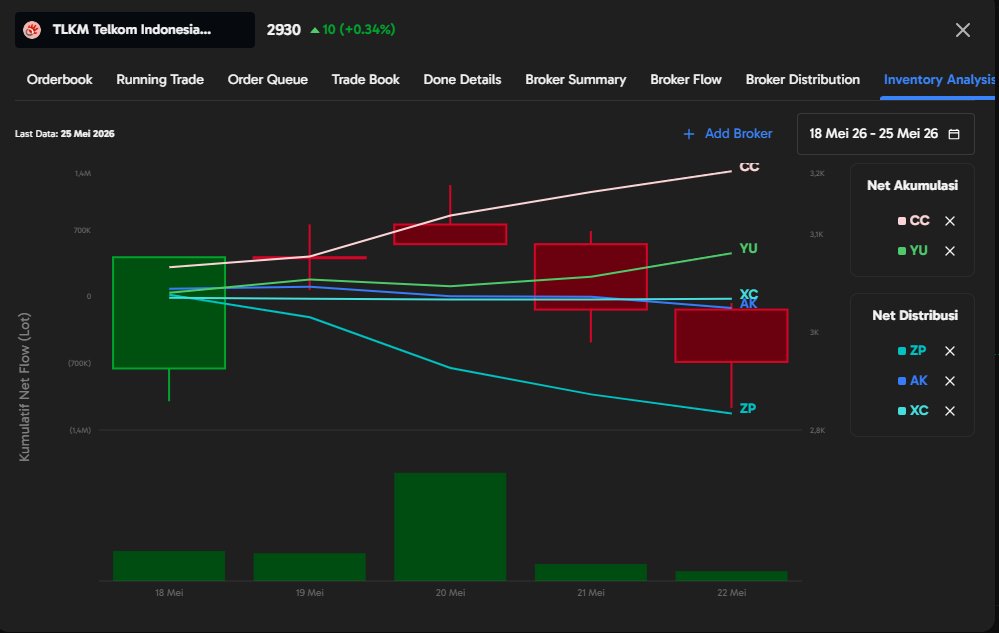Open the Broker Summary tab
Screen dimensions: 999x633
(575, 80)
